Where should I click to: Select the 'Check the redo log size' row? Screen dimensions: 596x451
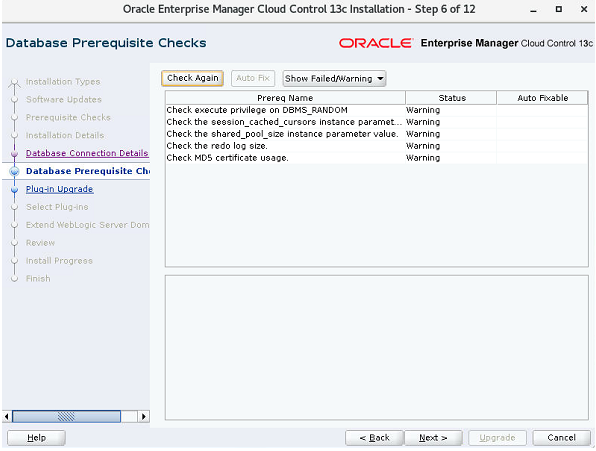376,146
